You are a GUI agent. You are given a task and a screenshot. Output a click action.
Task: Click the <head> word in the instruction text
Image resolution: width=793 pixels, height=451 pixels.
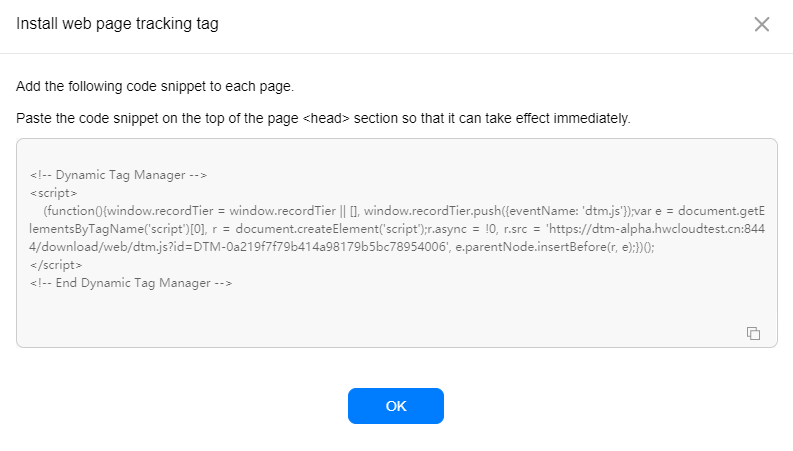(326, 118)
